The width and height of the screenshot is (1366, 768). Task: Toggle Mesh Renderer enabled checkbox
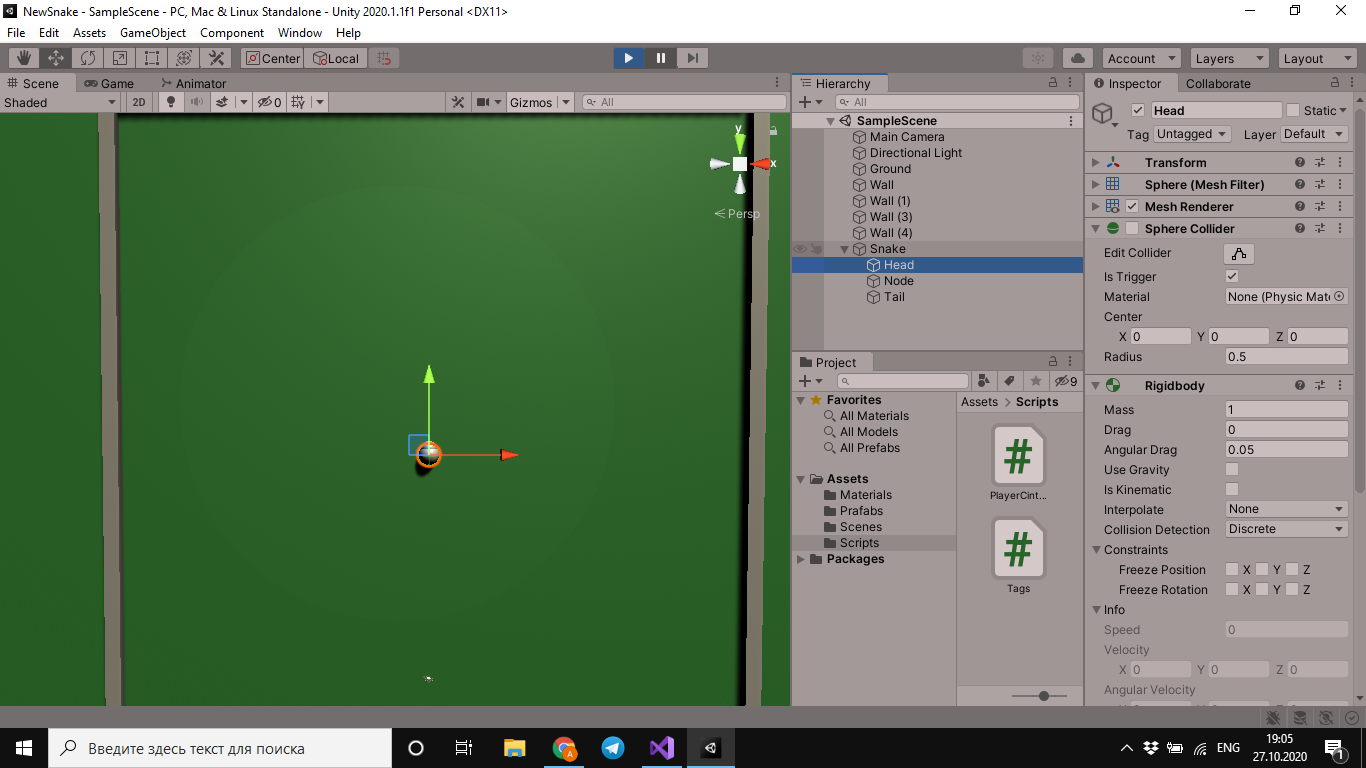(x=1132, y=207)
